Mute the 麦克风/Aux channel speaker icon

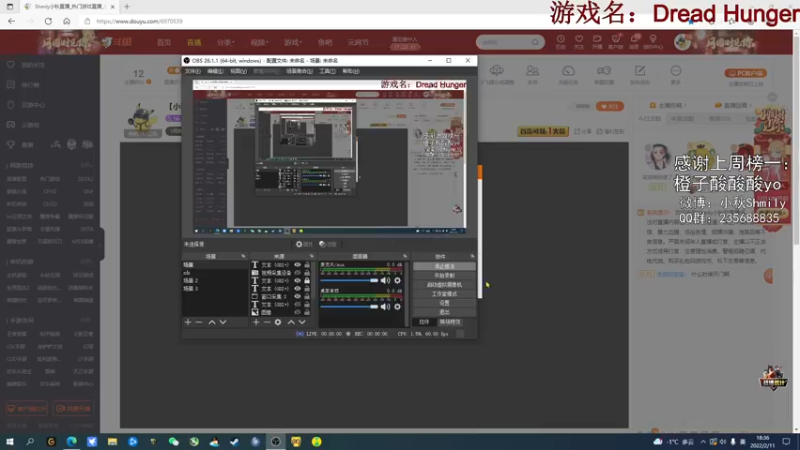385,281
